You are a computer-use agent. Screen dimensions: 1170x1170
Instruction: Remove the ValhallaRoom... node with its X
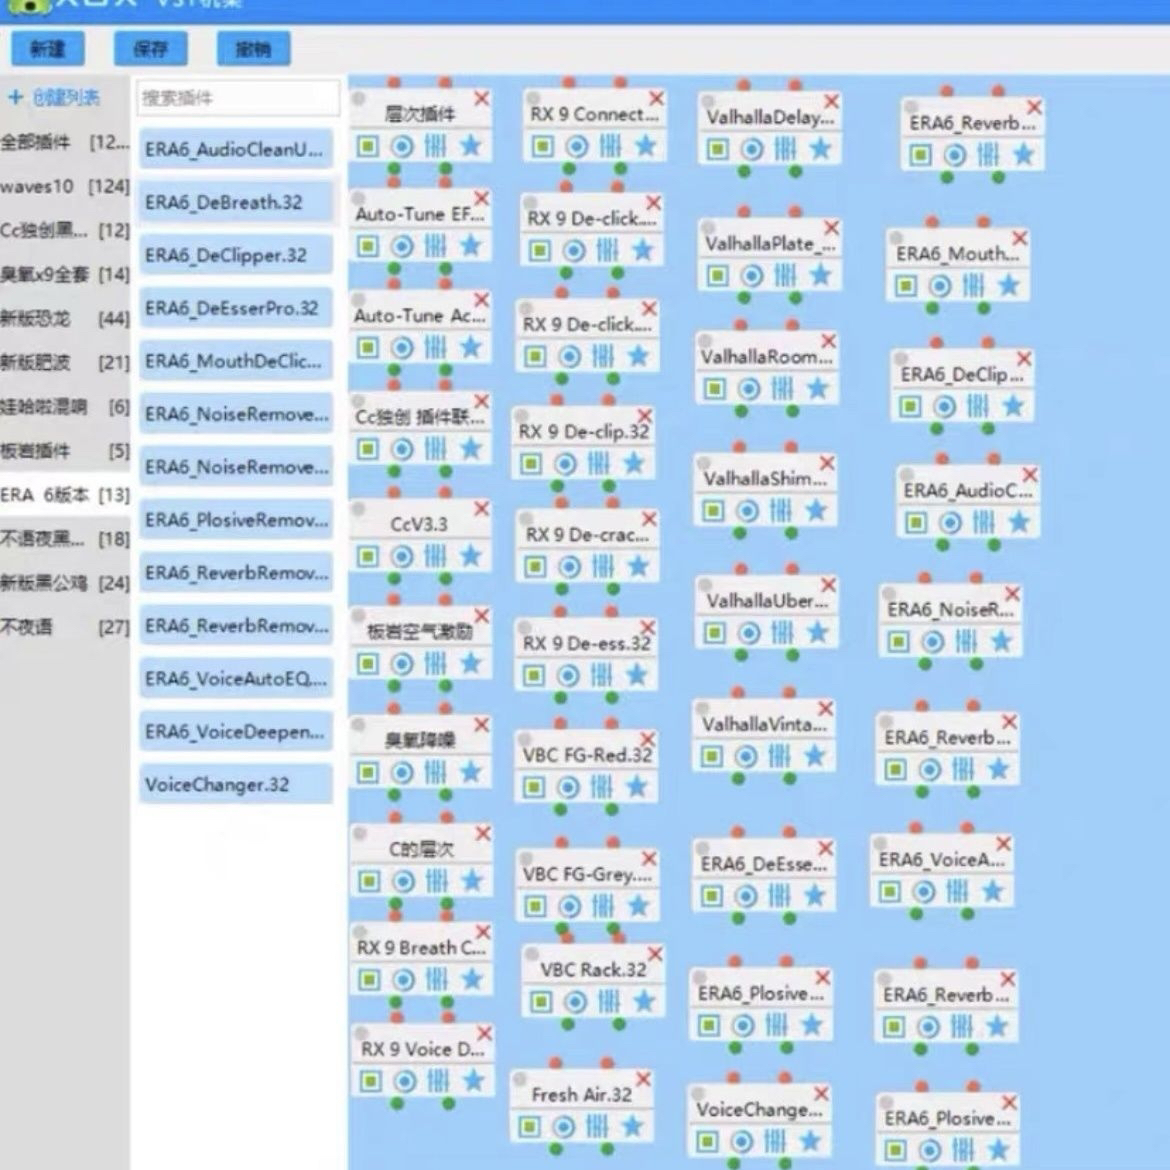[828, 341]
